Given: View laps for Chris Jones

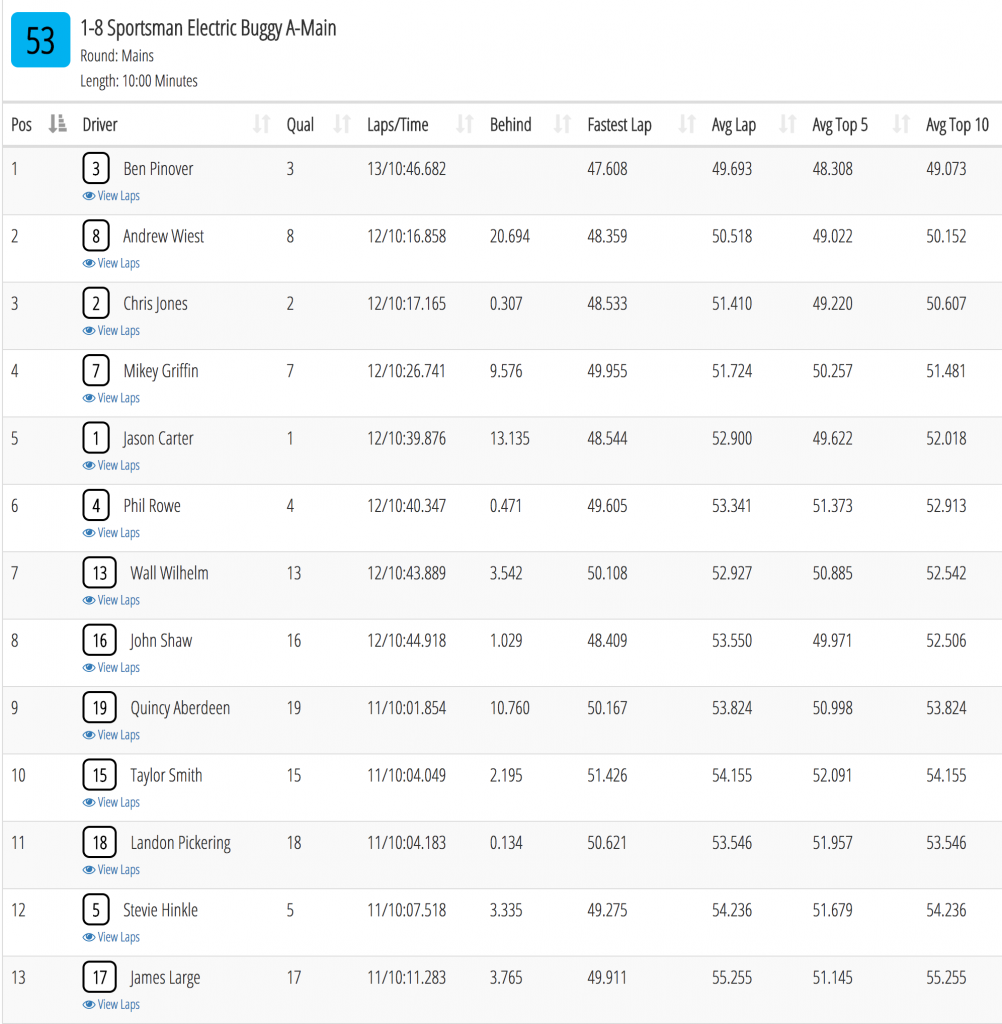Looking at the screenshot, I should pyautogui.click(x=111, y=330).
